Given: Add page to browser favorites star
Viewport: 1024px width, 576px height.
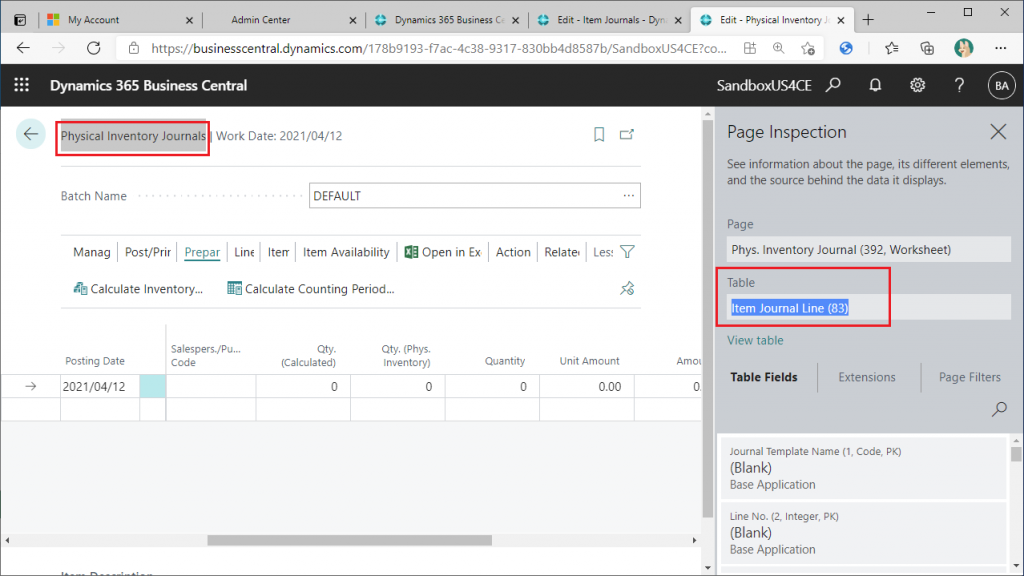Looking at the screenshot, I should (808, 48).
